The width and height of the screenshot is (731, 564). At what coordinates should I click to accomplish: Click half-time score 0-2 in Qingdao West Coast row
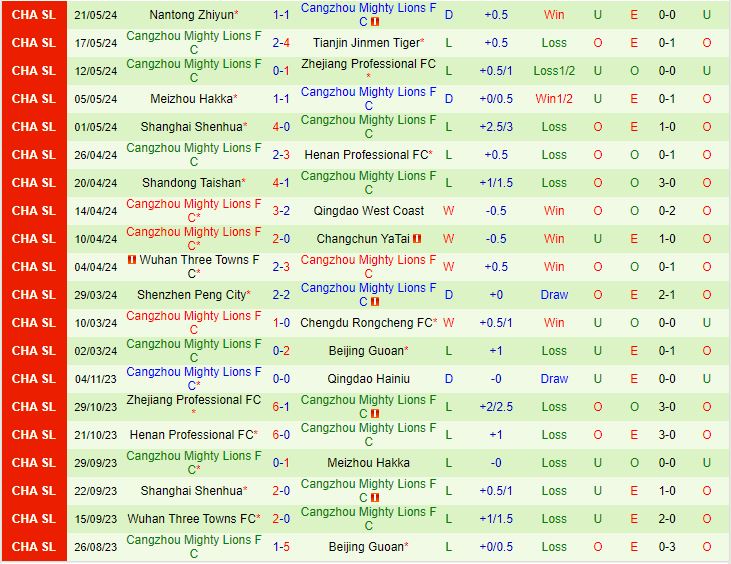(667, 211)
